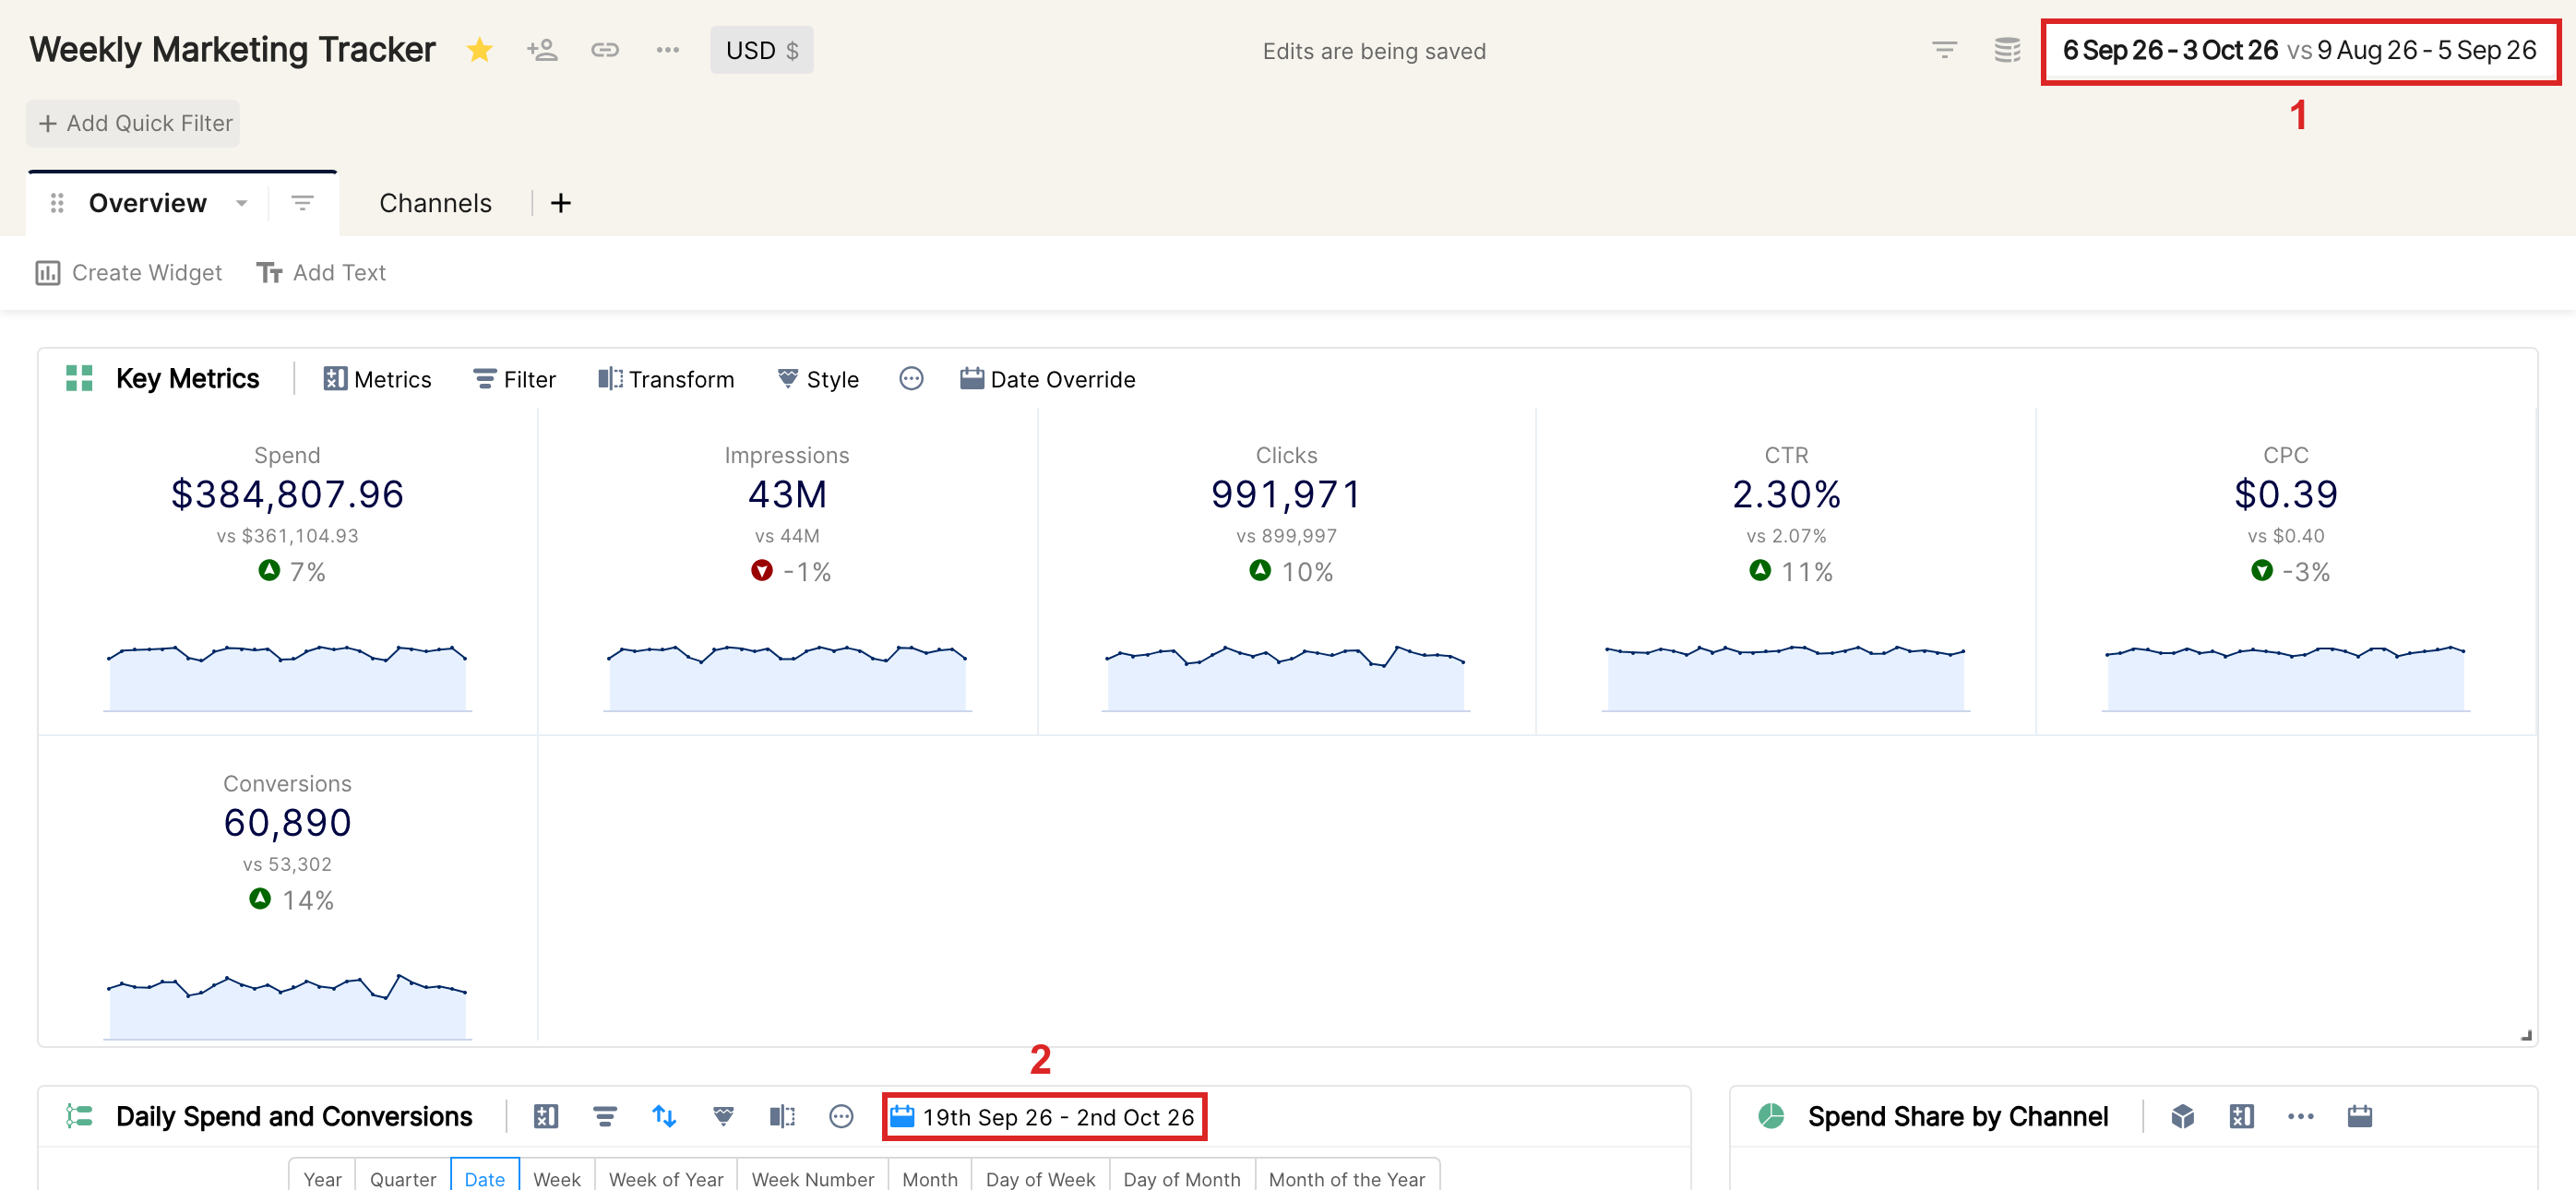
Task: Open style icon in Daily Spend widget
Action: coord(723,1116)
